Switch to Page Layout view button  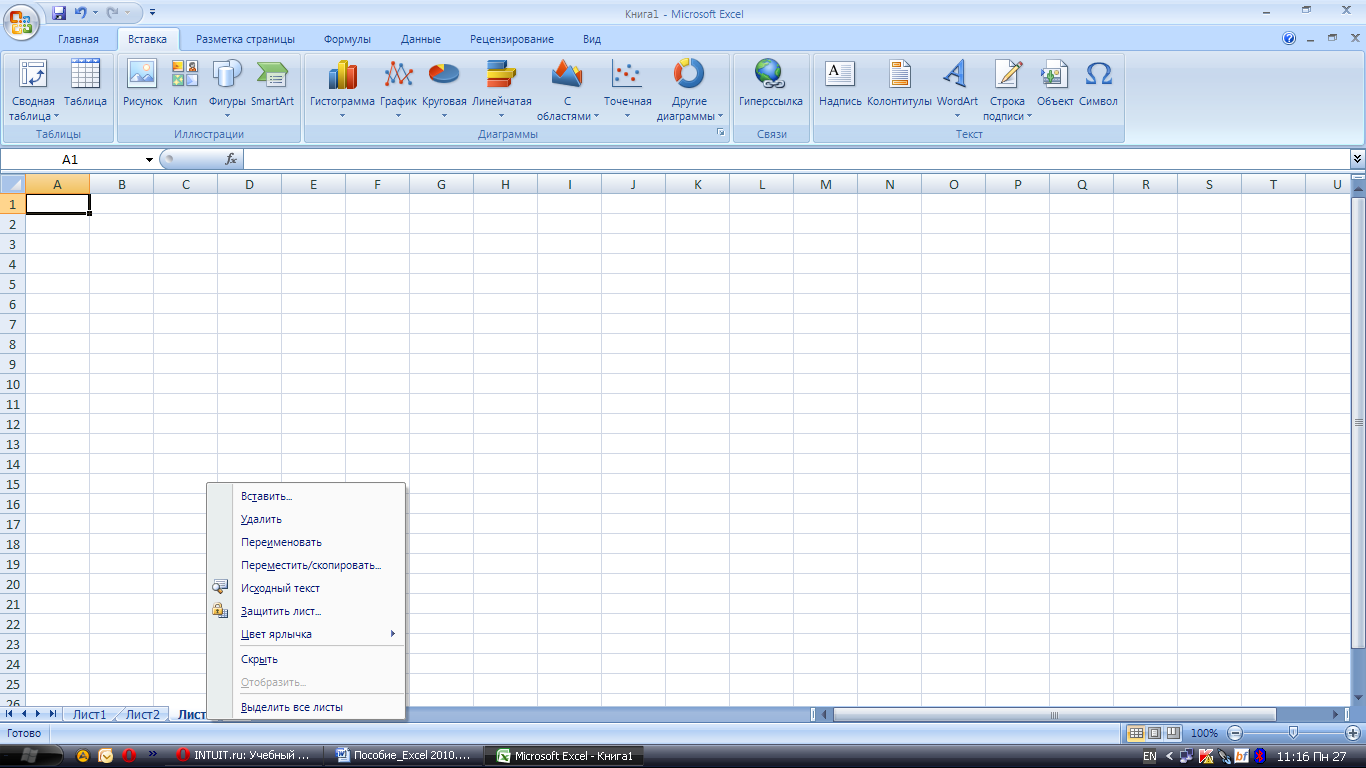click(x=1154, y=733)
